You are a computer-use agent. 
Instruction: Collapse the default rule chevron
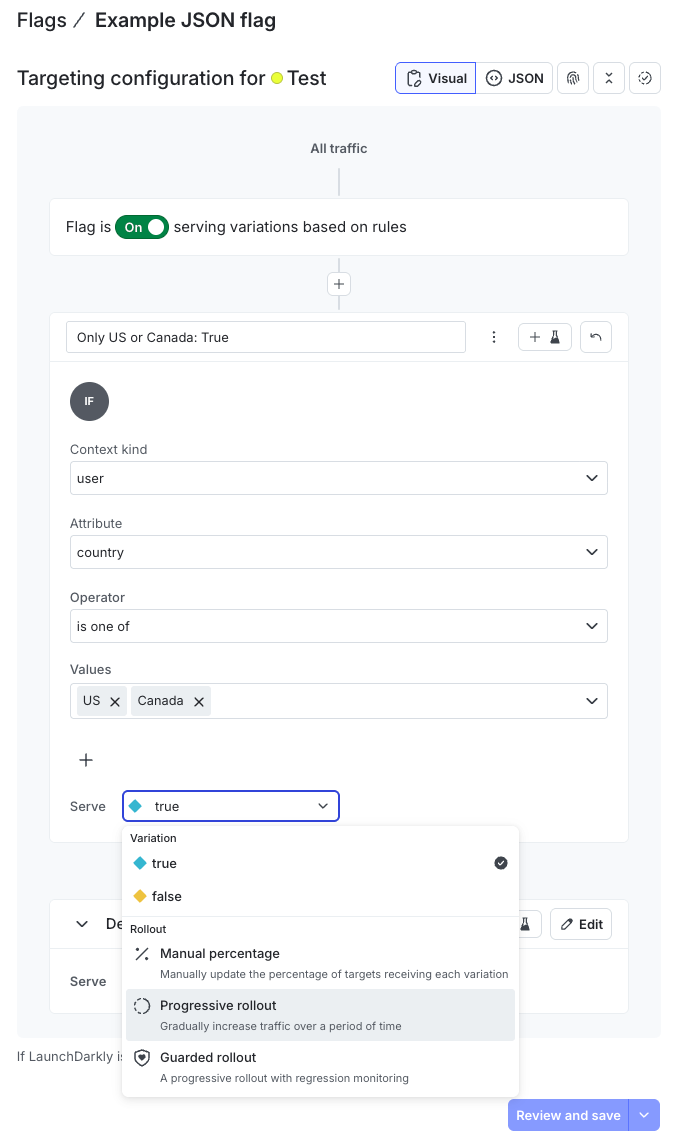click(x=82, y=924)
